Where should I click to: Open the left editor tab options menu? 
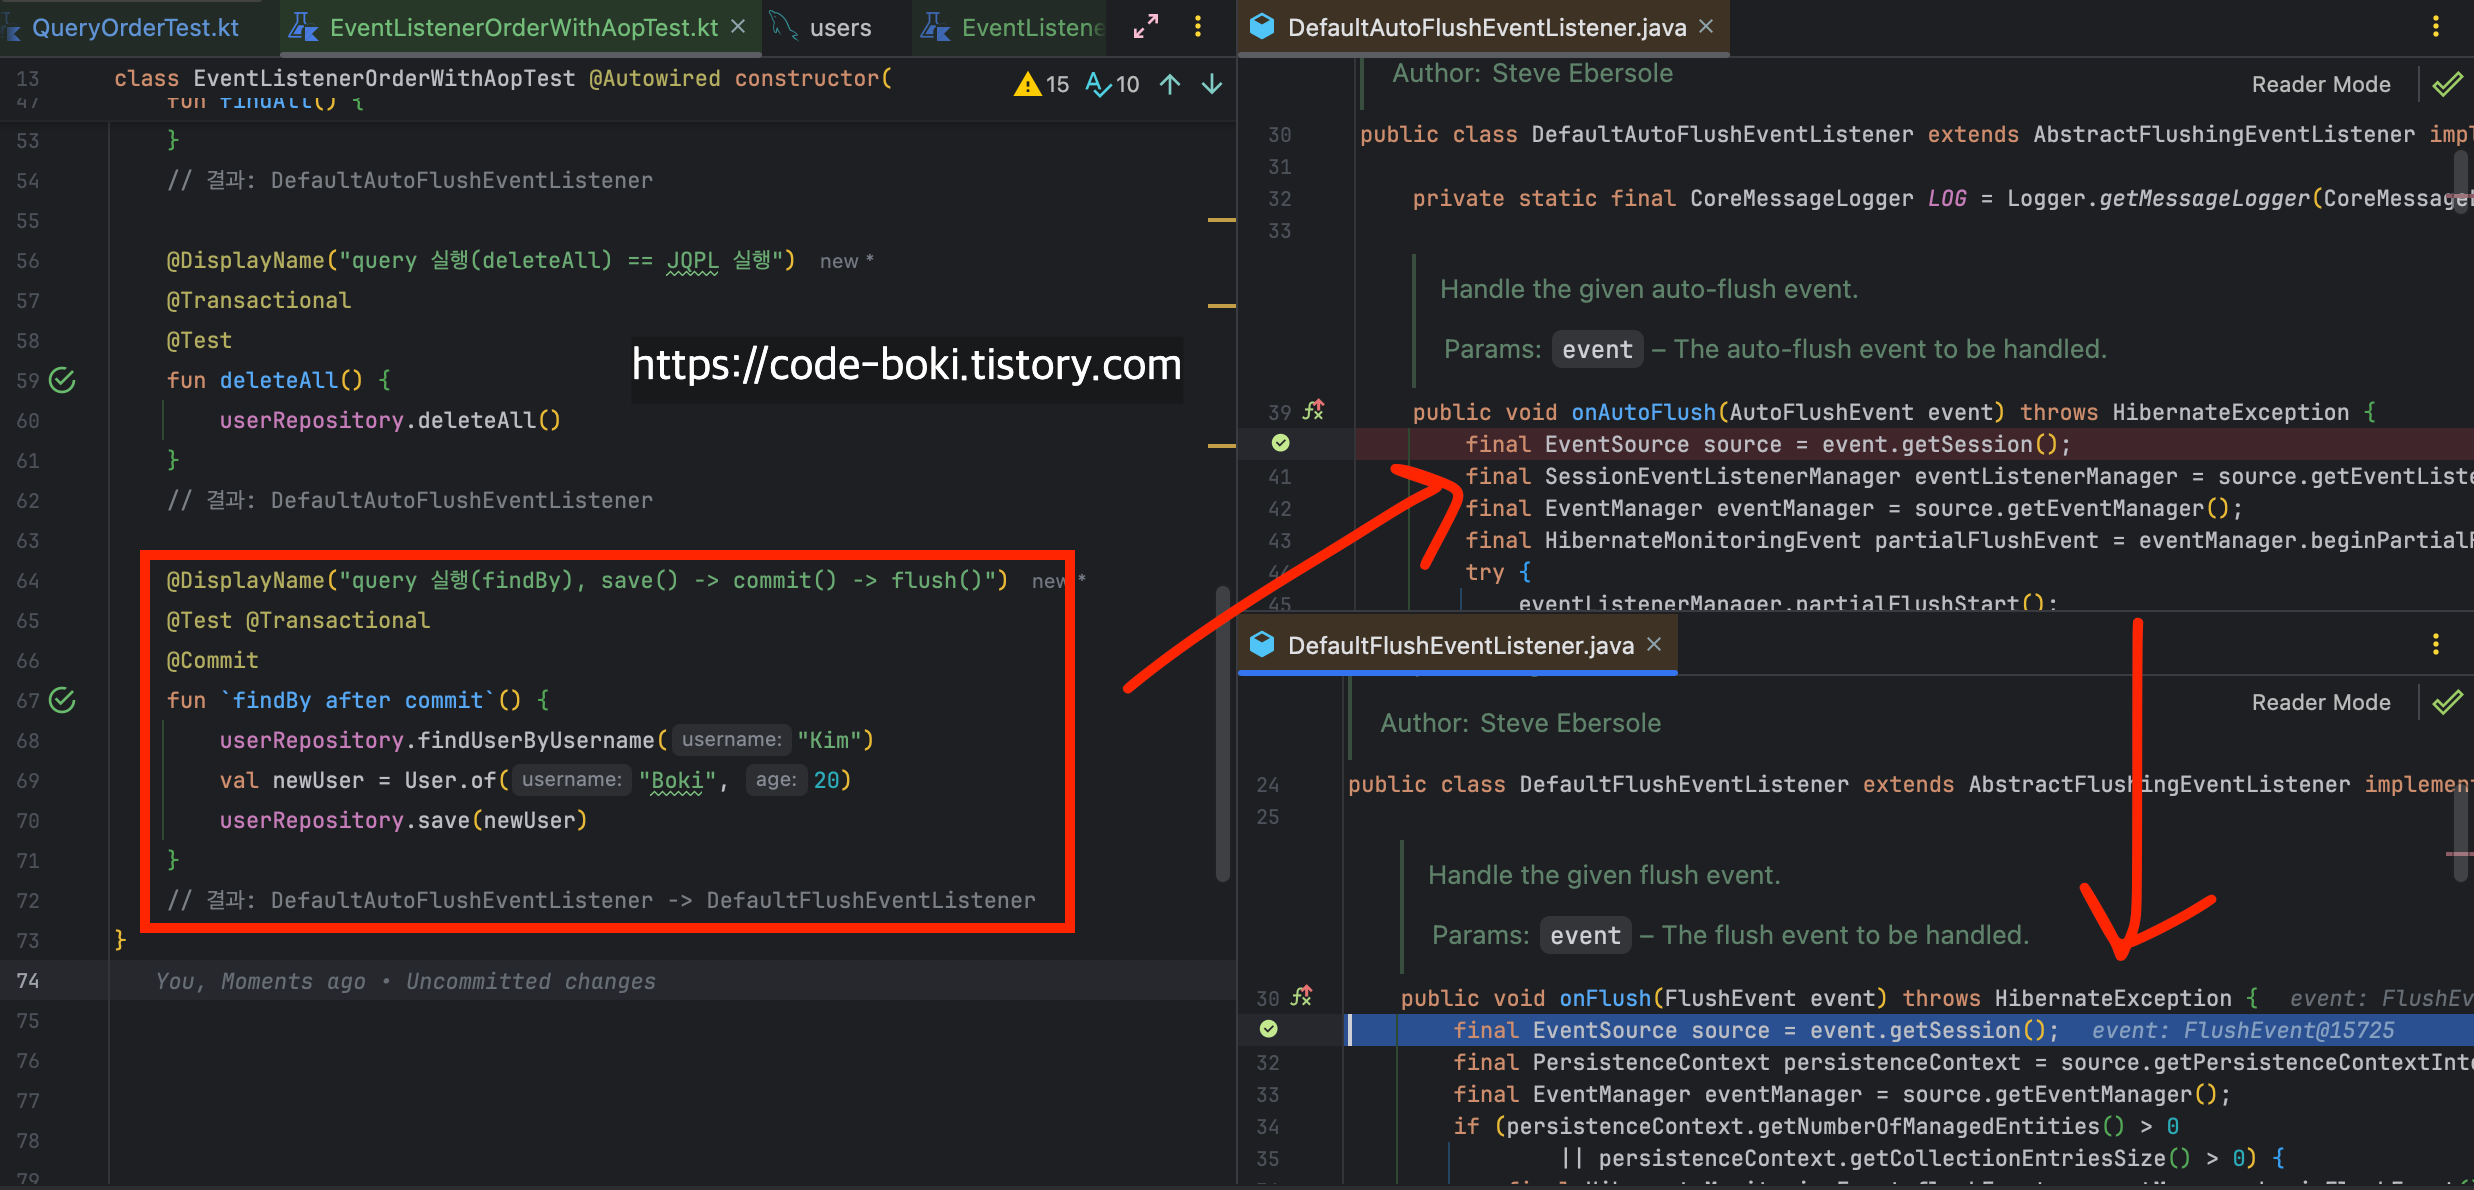pyautogui.click(x=1198, y=27)
